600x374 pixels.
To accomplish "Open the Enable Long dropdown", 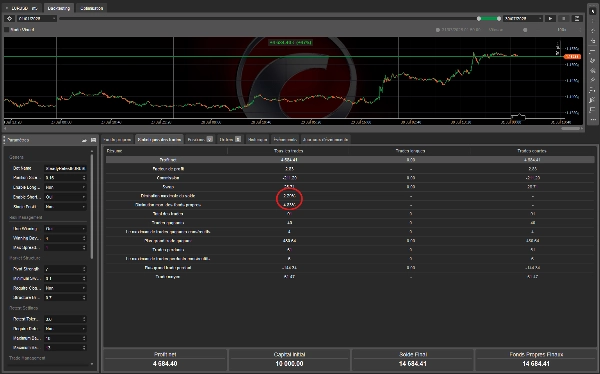I will [65, 187].
